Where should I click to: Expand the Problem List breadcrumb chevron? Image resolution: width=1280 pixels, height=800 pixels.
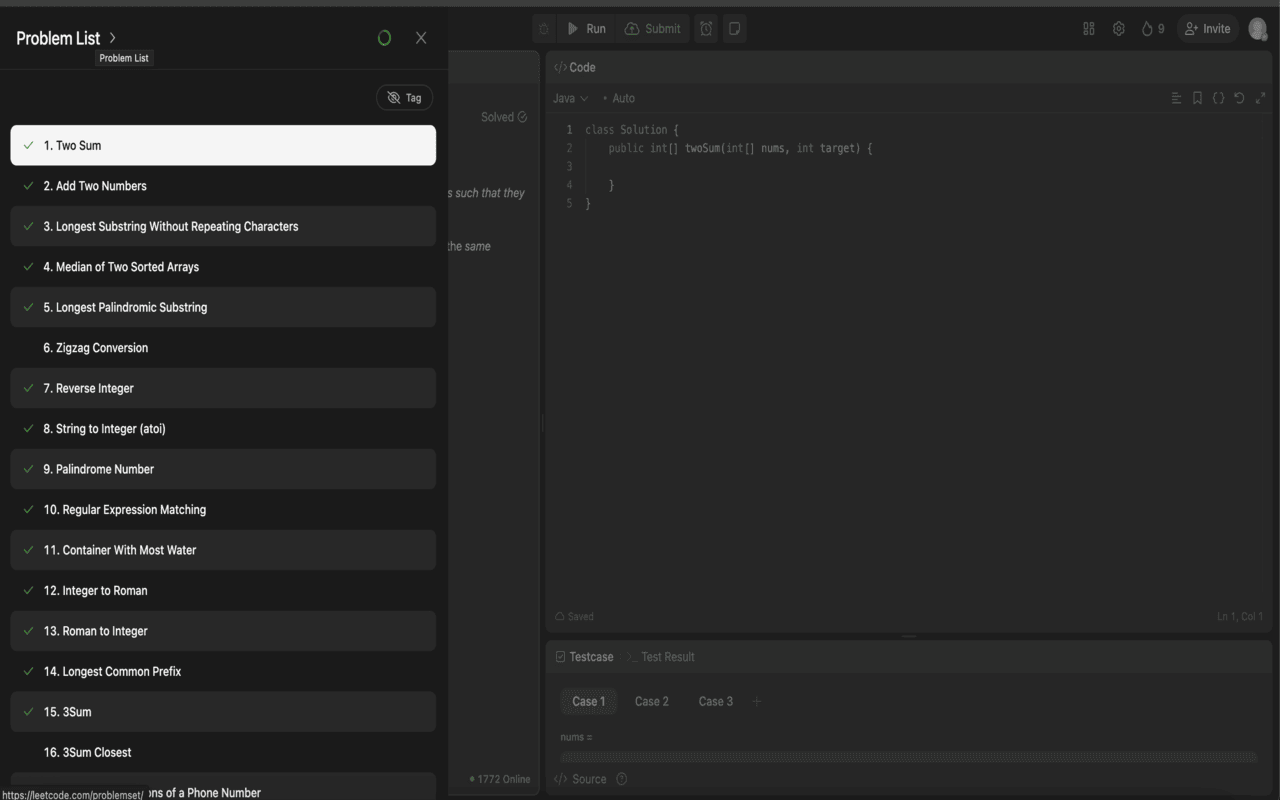[112, 38]
